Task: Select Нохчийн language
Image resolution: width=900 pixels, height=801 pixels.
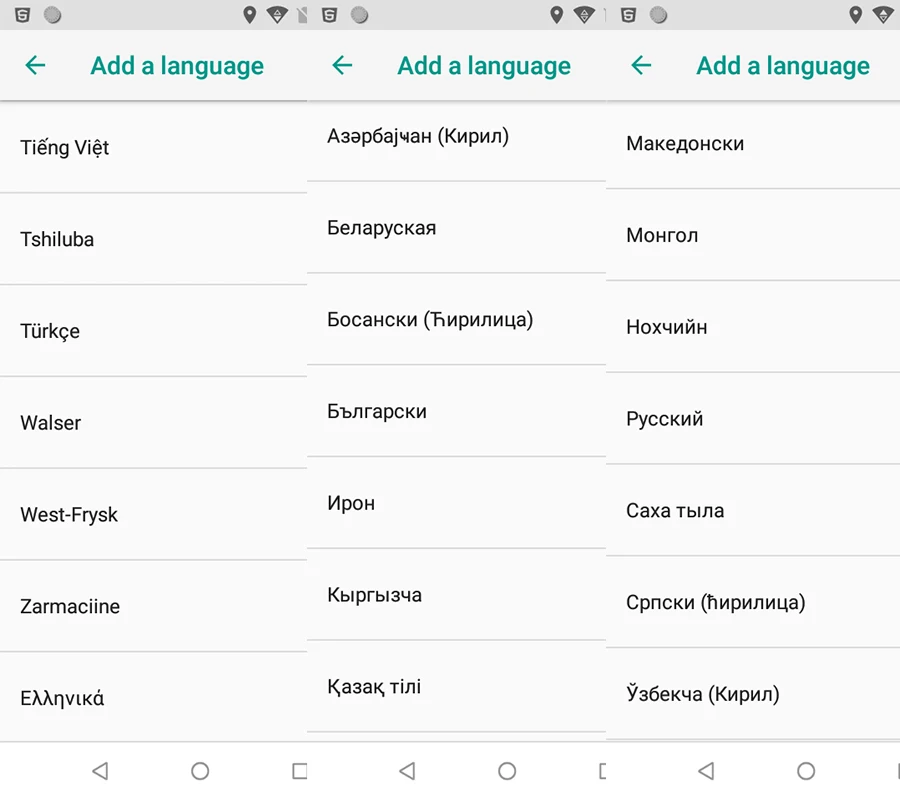Action: pyautogui.click(x=753, y=327)
